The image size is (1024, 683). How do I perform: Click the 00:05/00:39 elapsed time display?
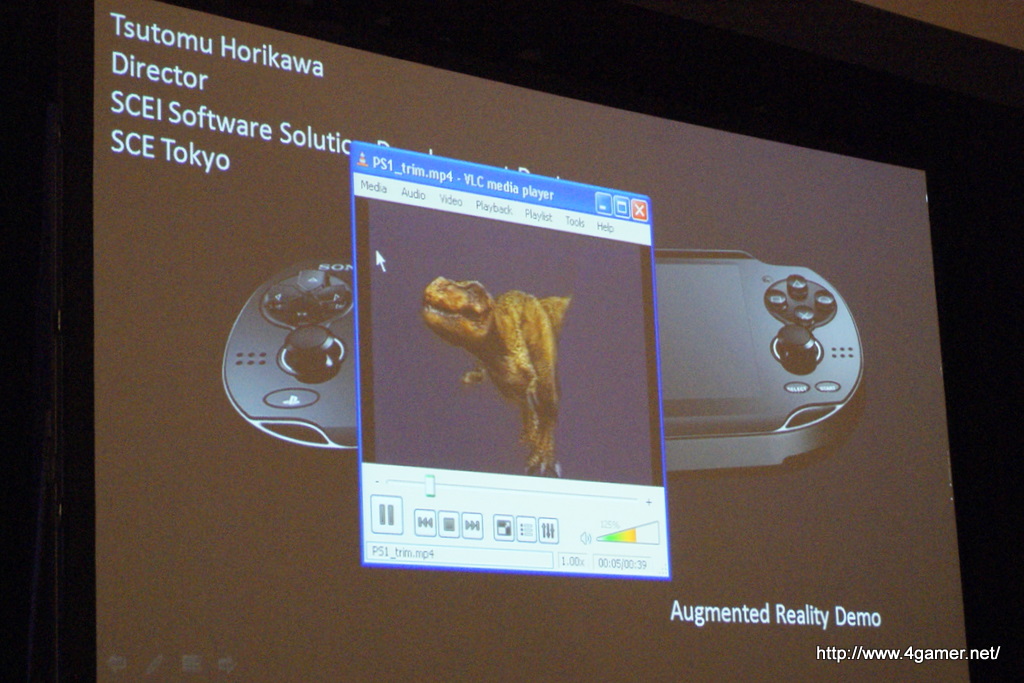pyautogui.click(x=622, y=564)
